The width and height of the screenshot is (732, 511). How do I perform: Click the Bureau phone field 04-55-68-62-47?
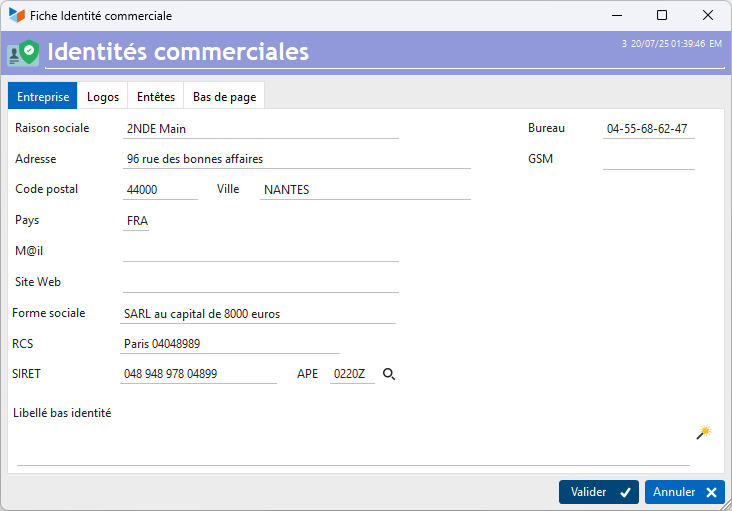tap(648, 129)
